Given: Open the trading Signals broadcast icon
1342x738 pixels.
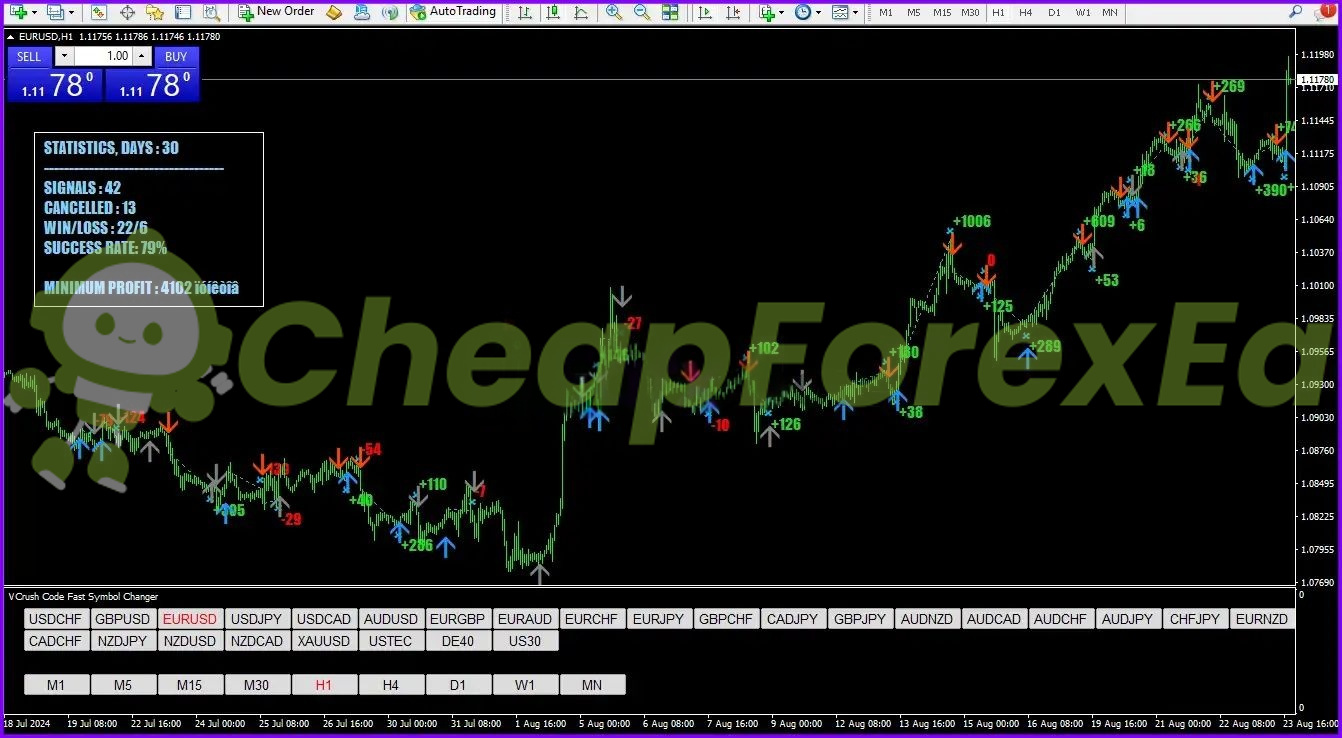Looking at the screenshot, I should 390,12.
